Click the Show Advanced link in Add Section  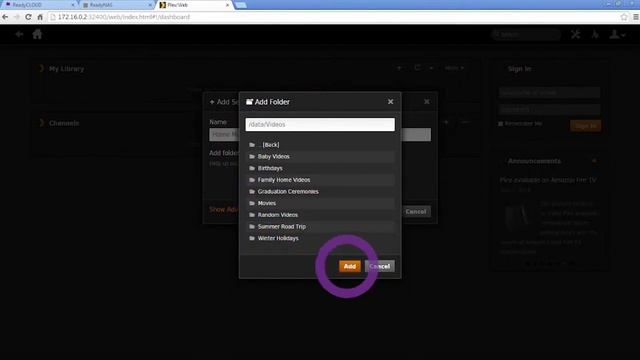tap(224, 209)
